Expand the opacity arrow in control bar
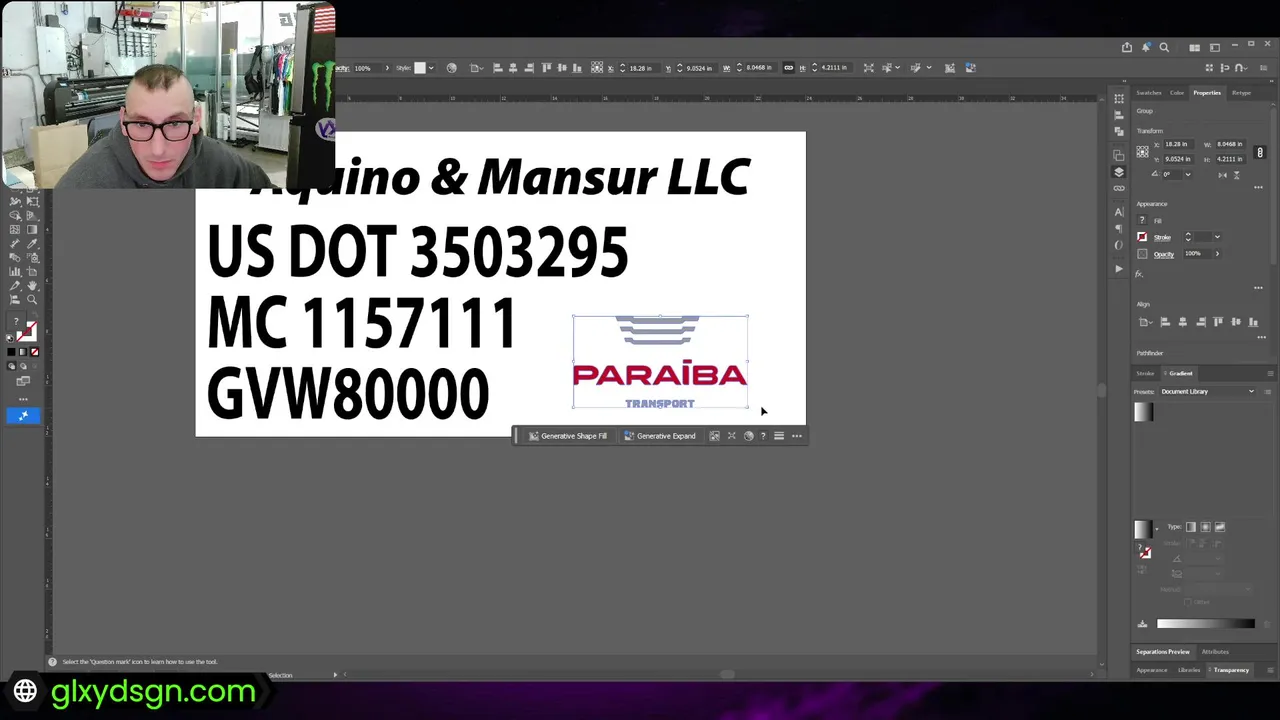The height and width of the screenshot is (720, 1280). coord(387,68)
